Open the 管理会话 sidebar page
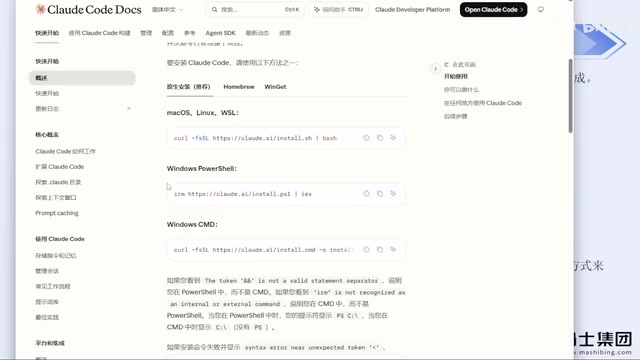This screenshot has width=640, height=360. pos(47,271)
